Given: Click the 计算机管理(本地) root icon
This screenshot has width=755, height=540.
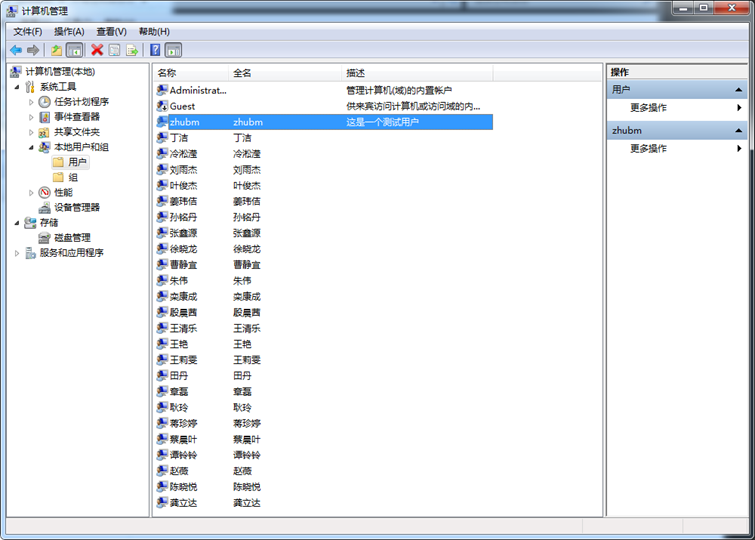Looking at the screenshot, I should [16, 72].
